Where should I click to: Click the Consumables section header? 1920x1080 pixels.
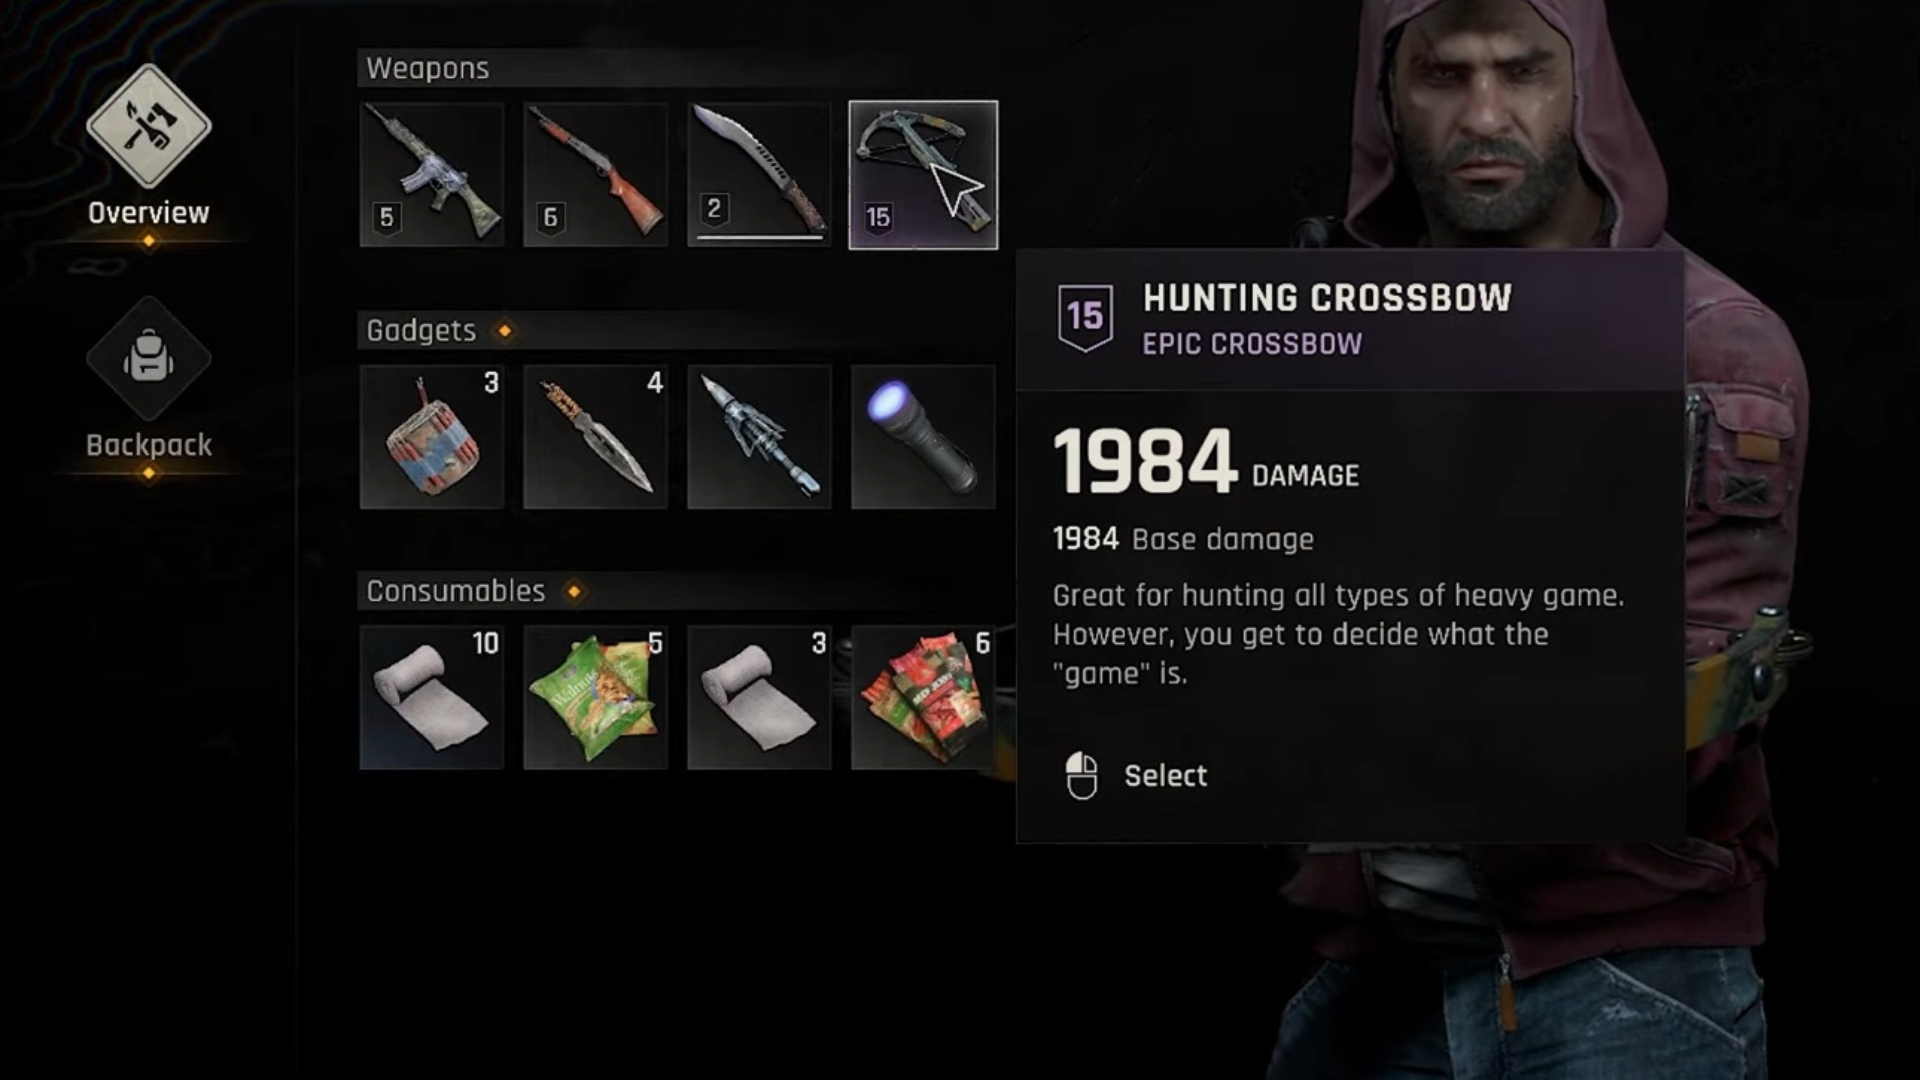pyautogui.click(x=456, y=591)
